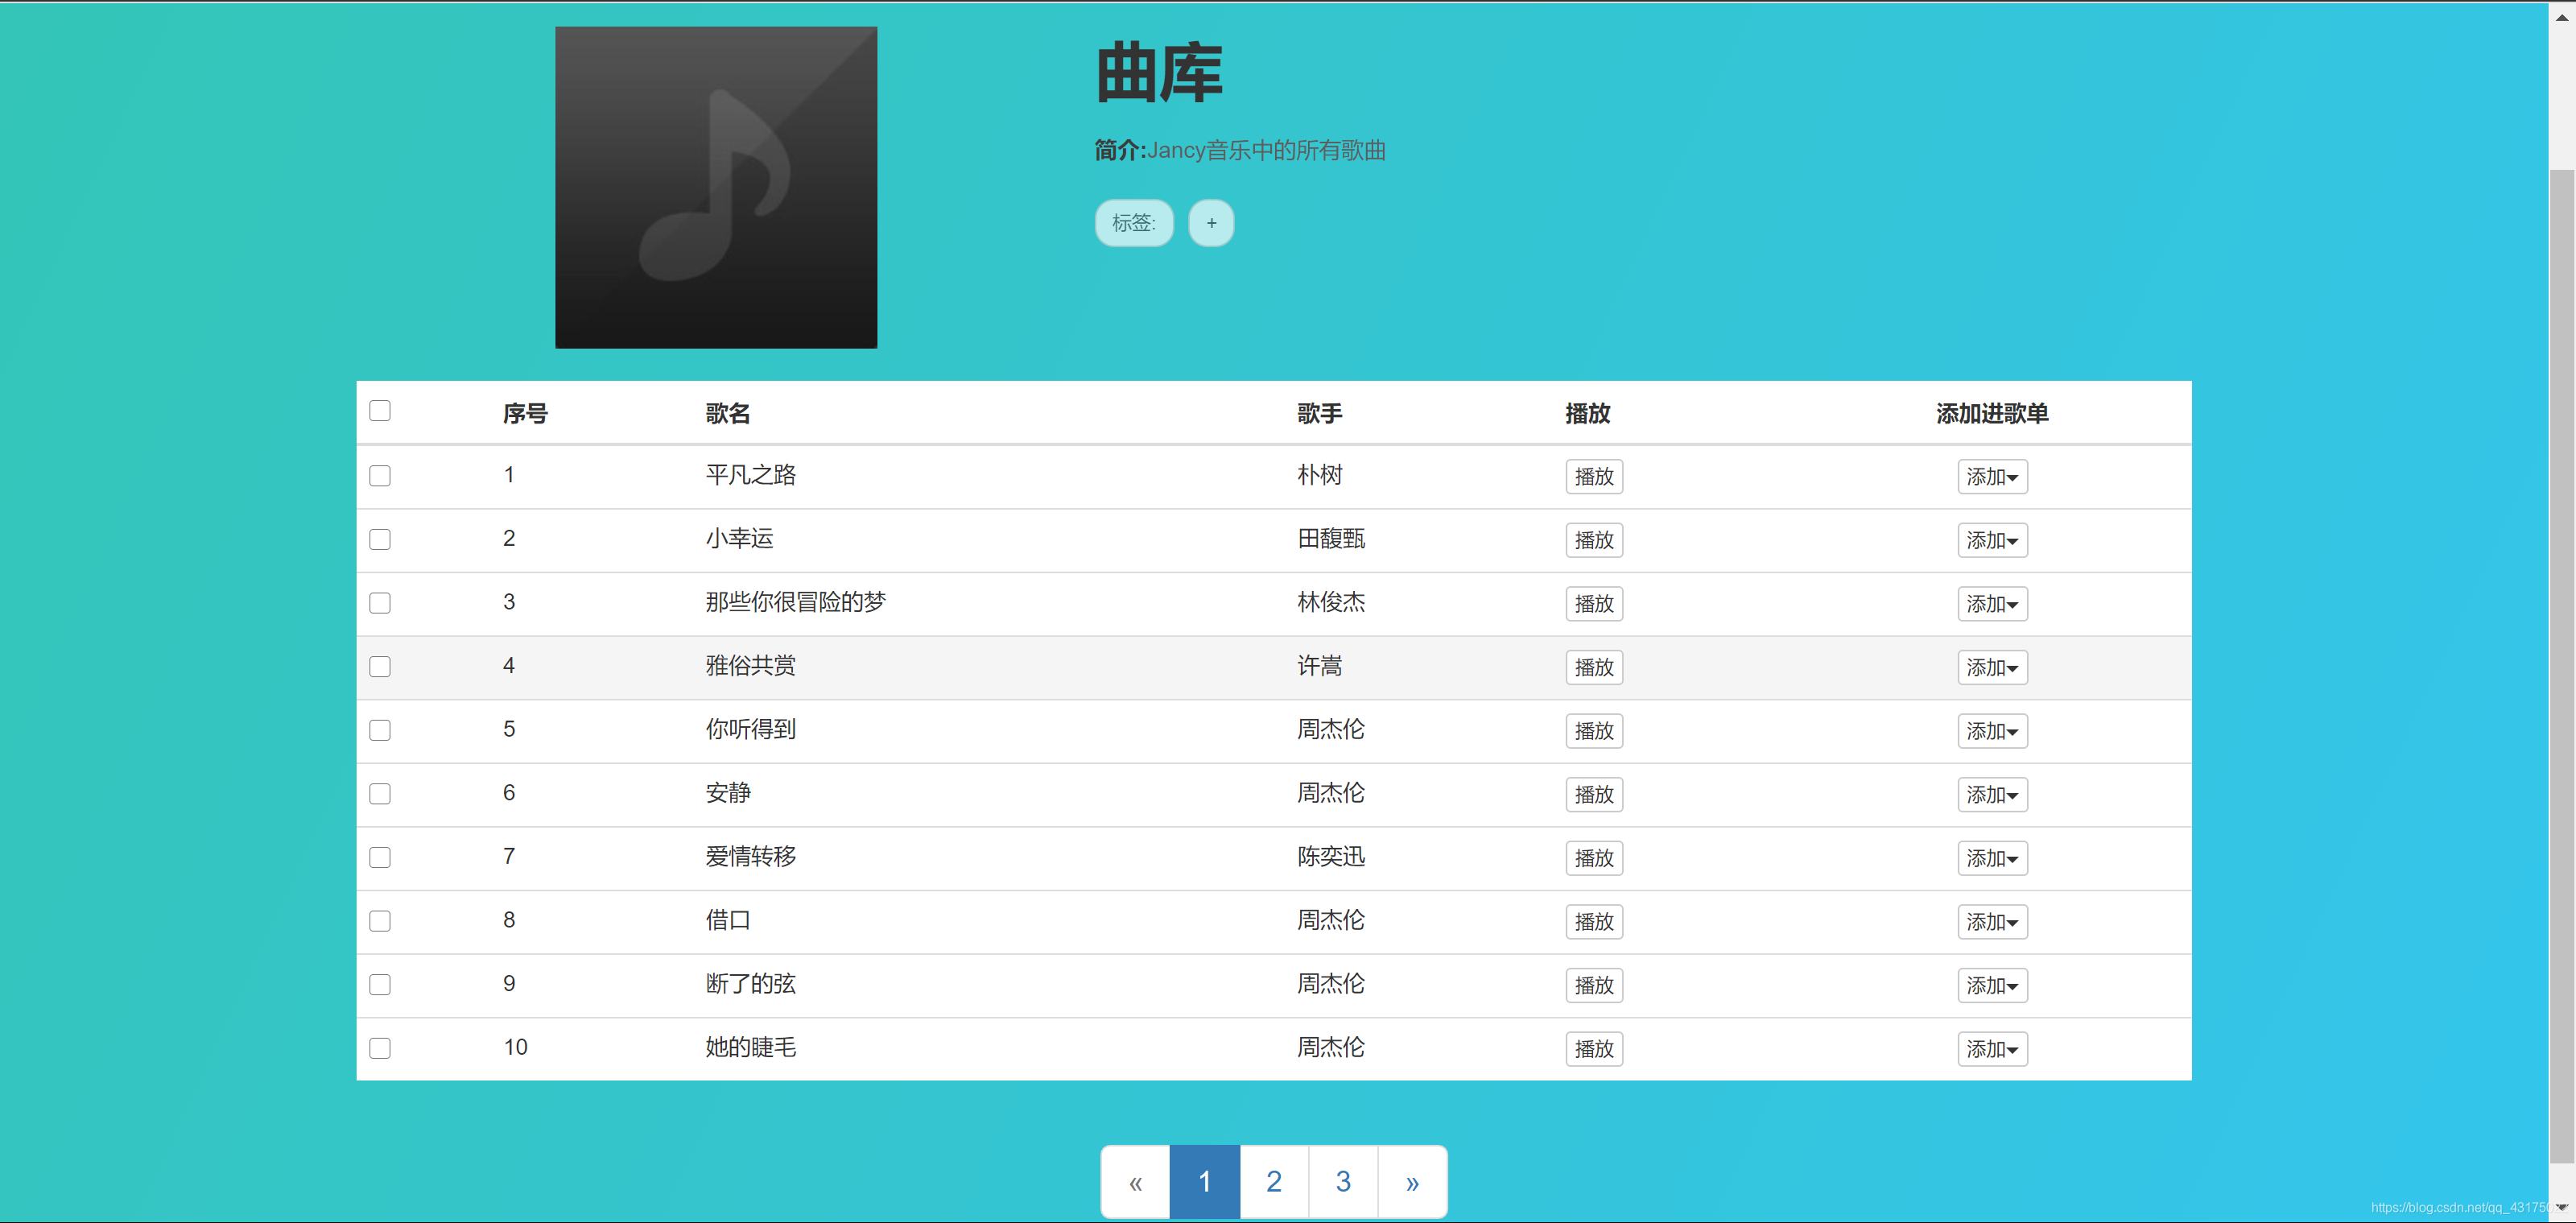Check the box for 断了的弦
Screen dimensions: 2576x1223
(380, 985)
